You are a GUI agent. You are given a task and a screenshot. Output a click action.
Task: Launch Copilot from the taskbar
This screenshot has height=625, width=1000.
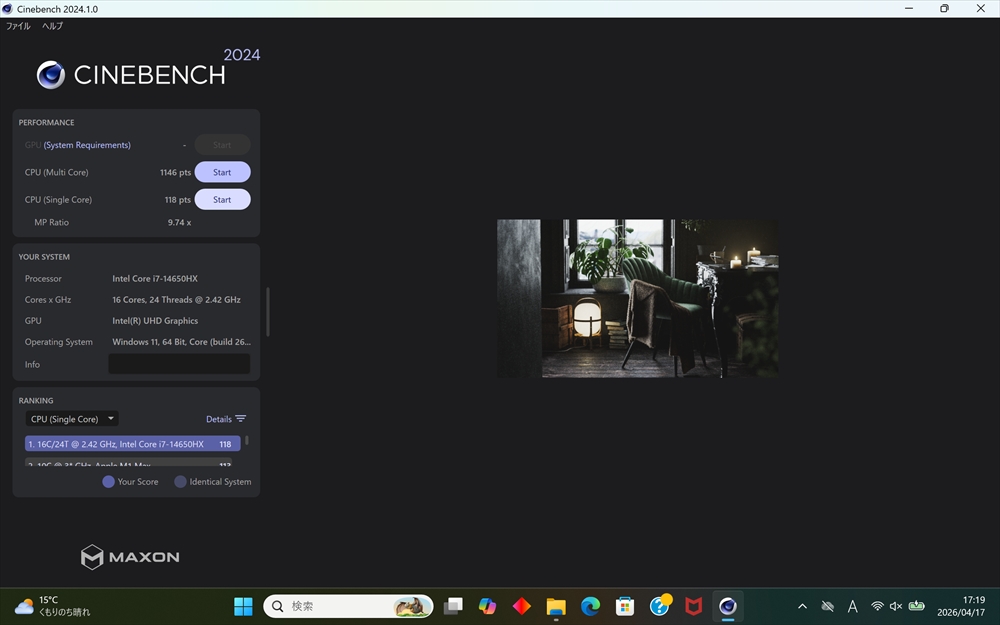(x=487, y=606)
